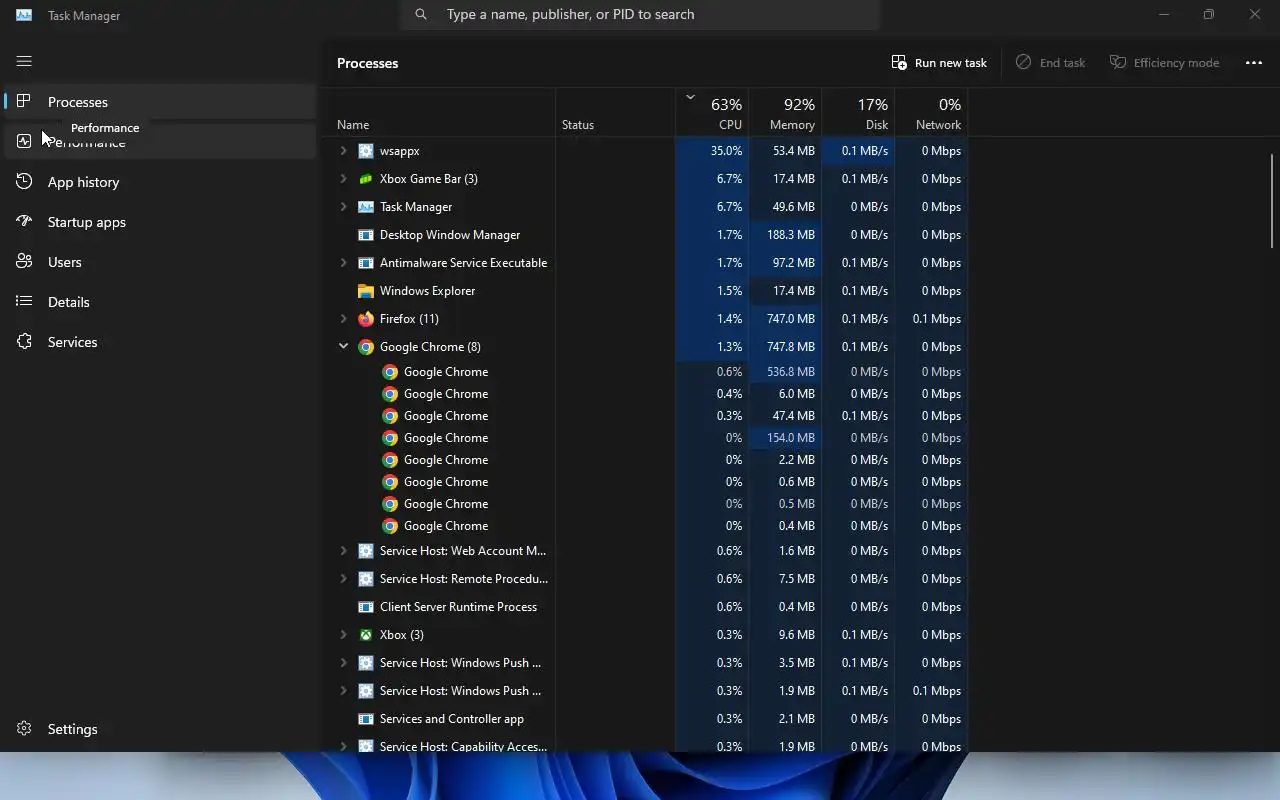Click the search magnifier icon

click(x=421, y=14)
